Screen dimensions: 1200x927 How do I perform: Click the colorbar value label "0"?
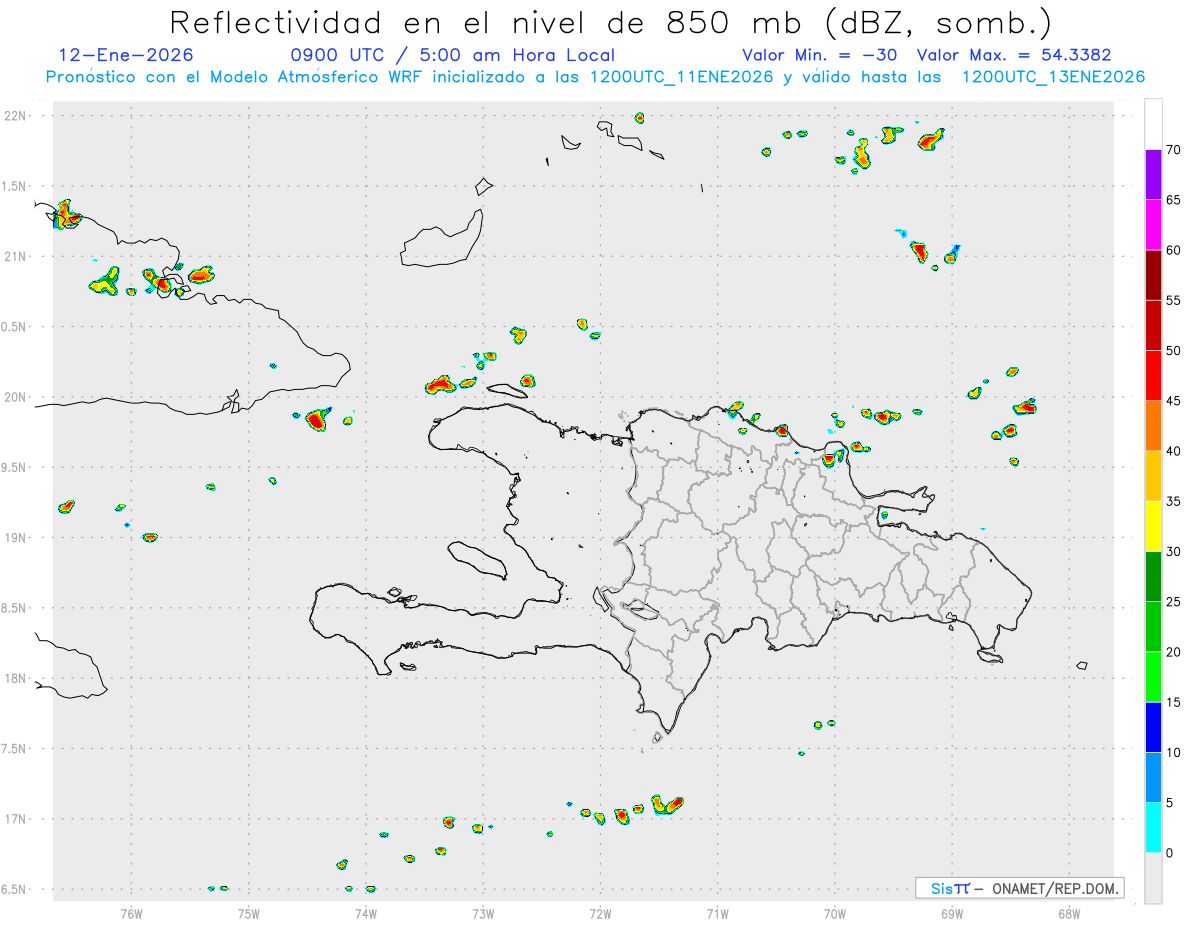tap(1170, 852)
